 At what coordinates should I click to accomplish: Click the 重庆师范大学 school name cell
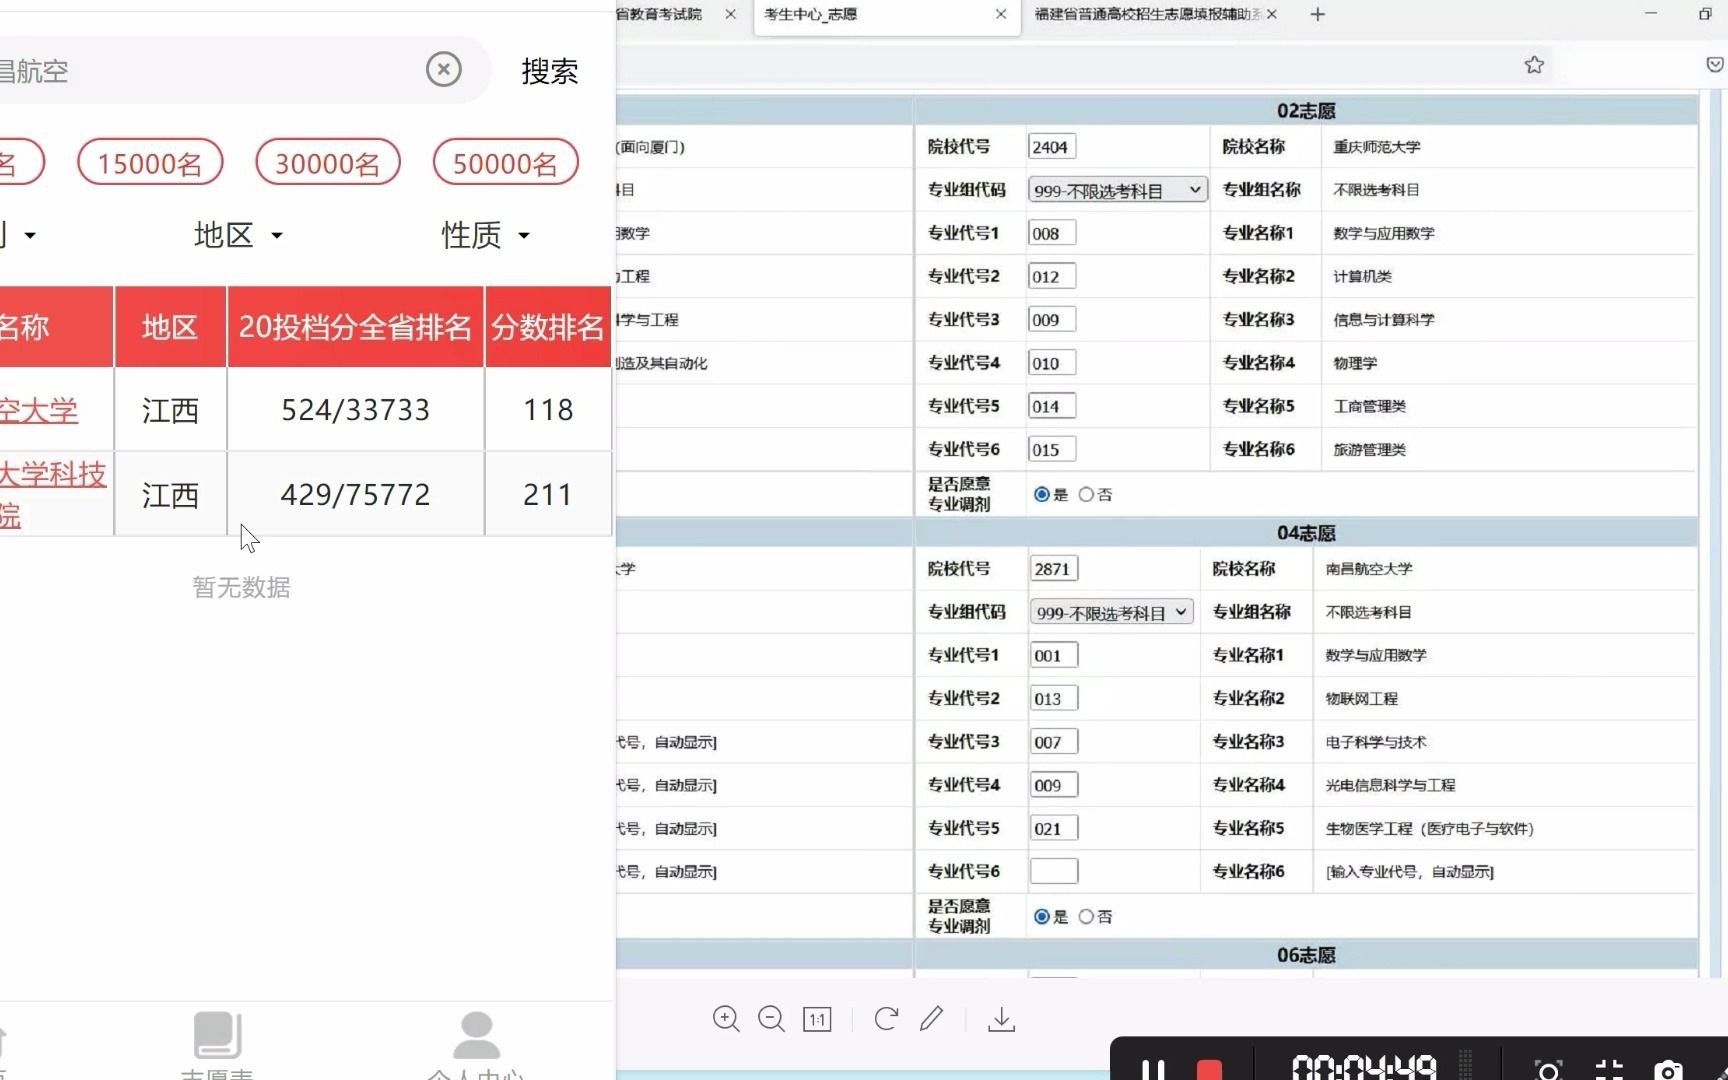pos(1377,147)
